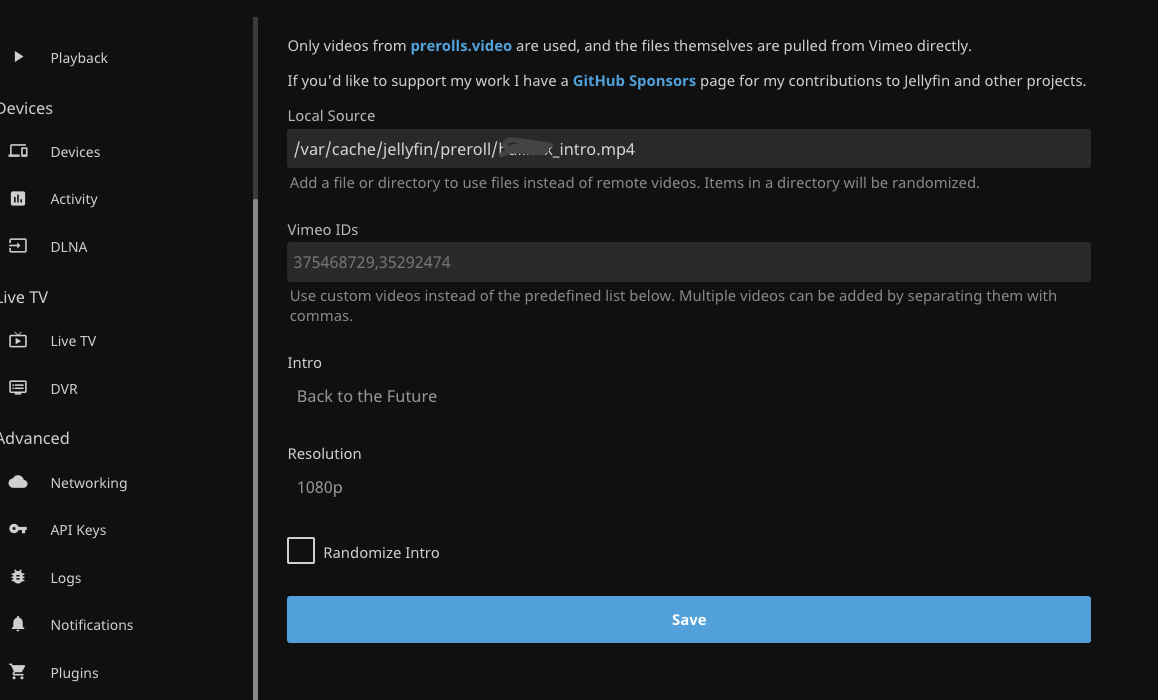Click the DVR list icon
The image size is (1158, 700).
pos(18,388)
